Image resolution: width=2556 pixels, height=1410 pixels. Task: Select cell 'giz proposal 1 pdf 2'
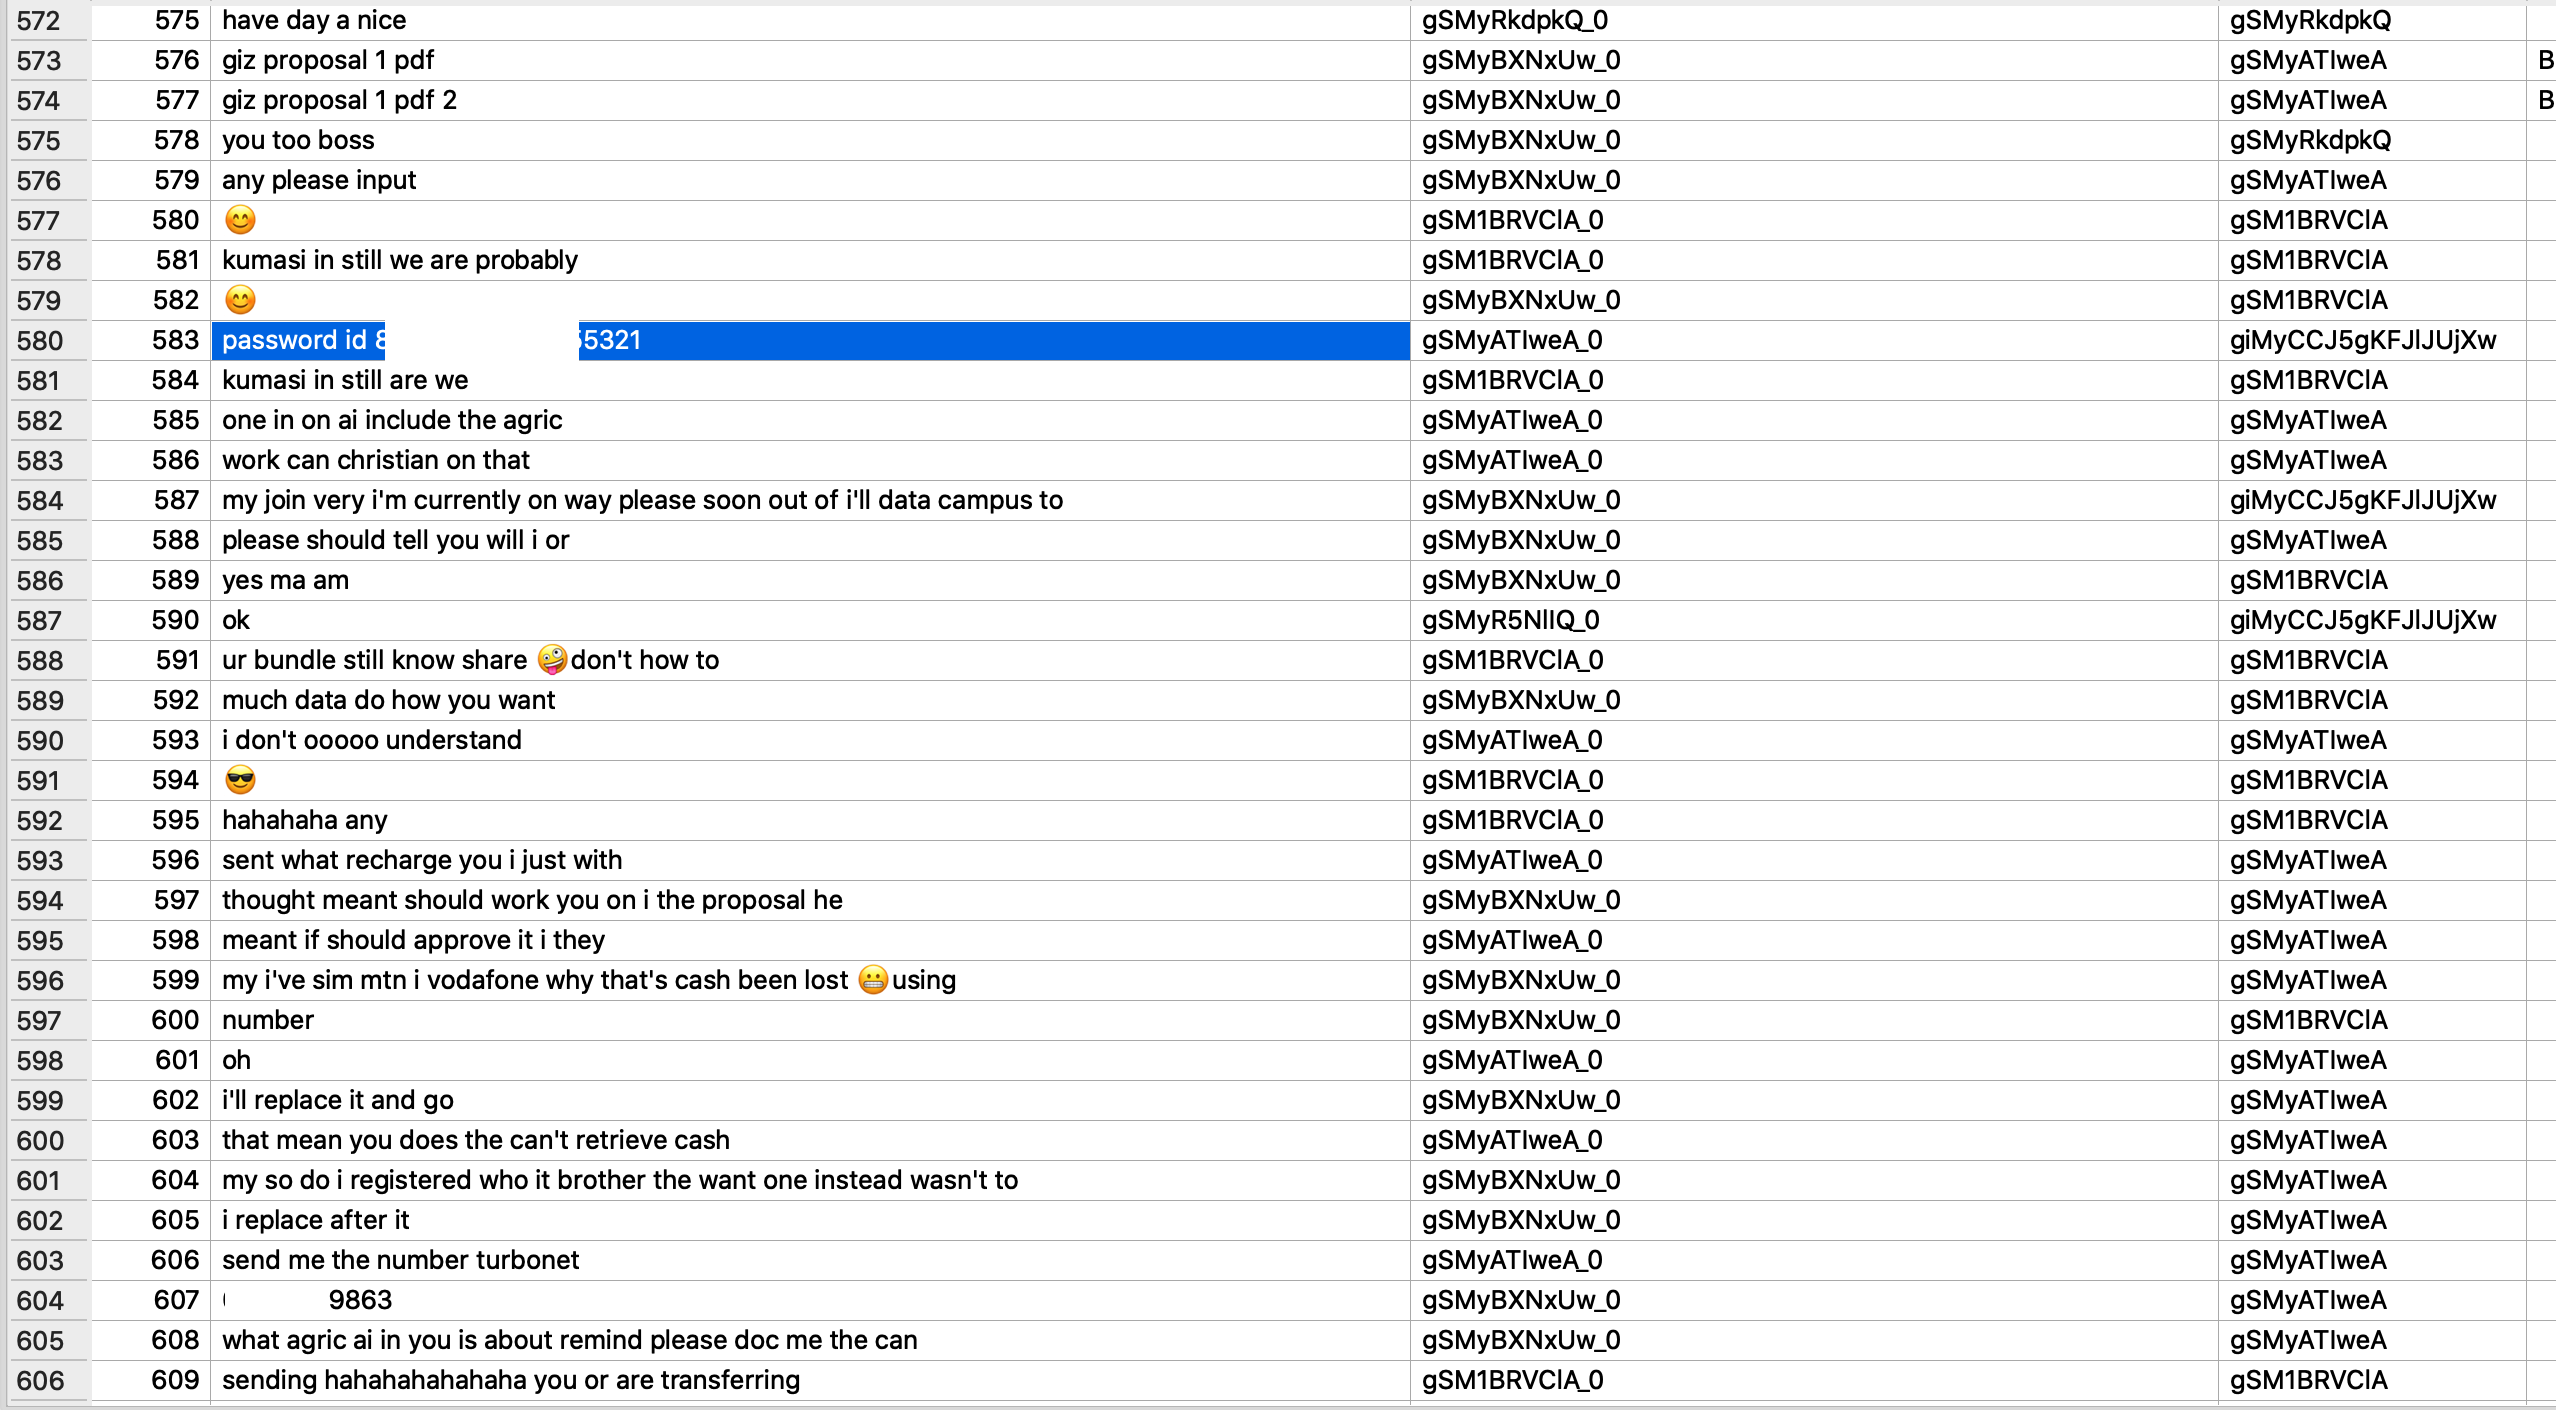[810, 100]
